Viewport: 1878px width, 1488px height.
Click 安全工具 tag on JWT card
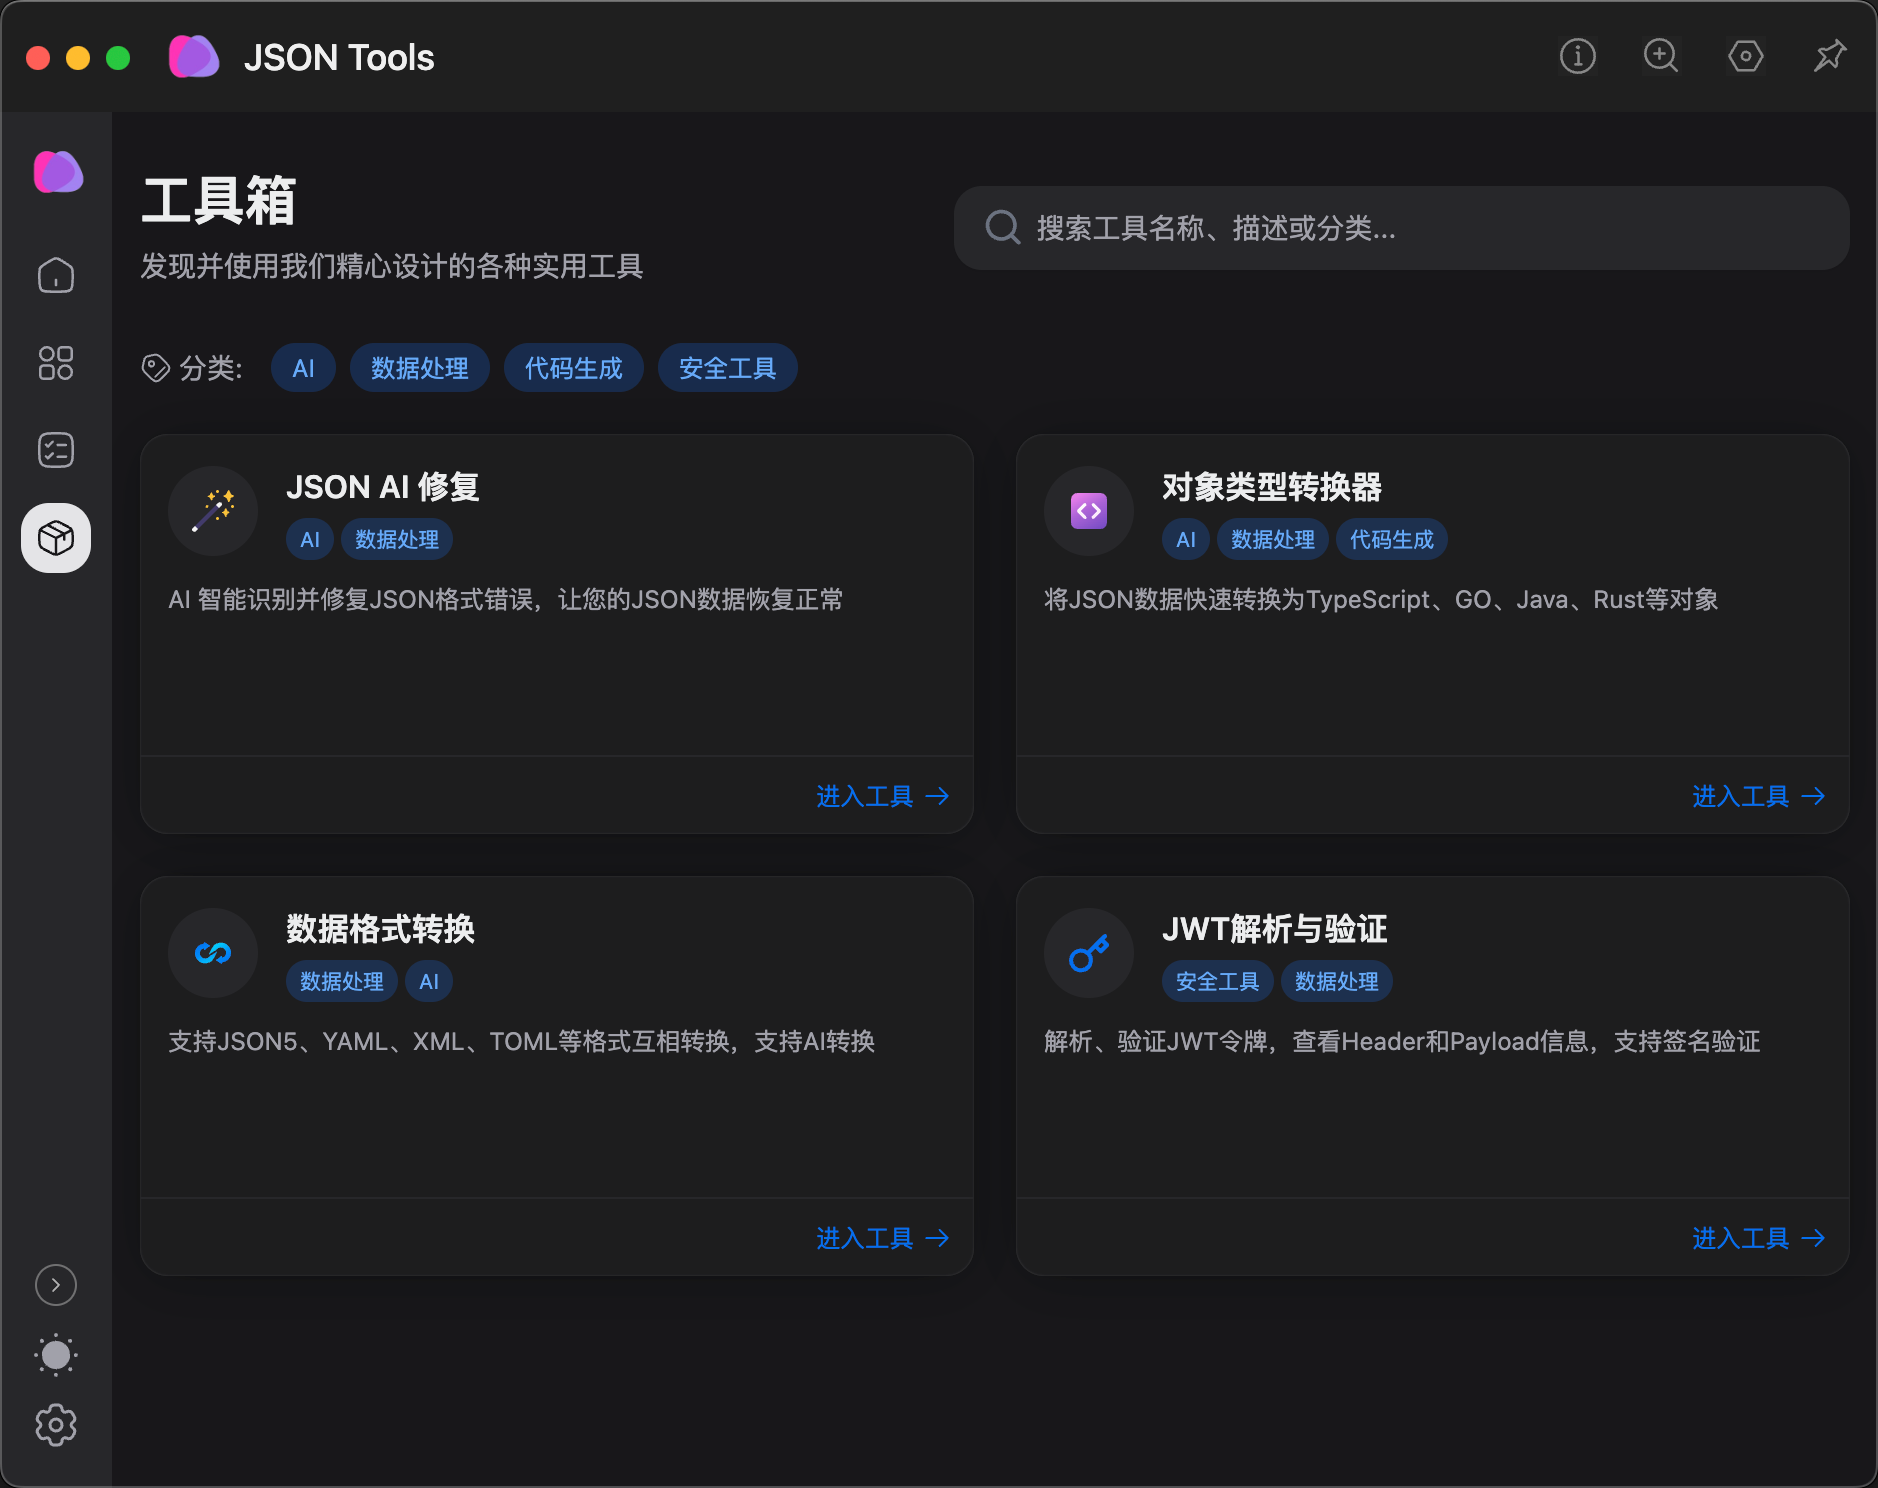click(1218, 981)
